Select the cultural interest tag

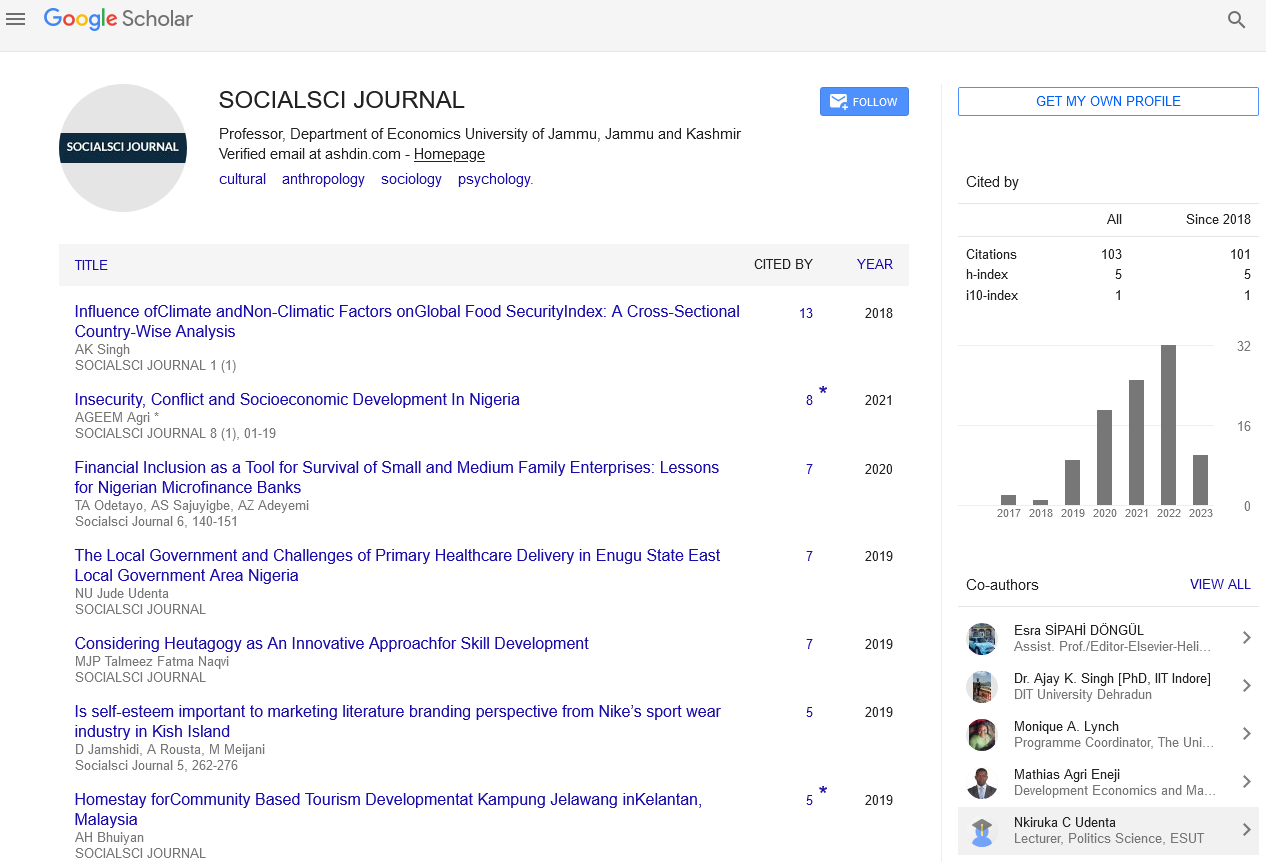pyautogui.click(x=243, y=179)
